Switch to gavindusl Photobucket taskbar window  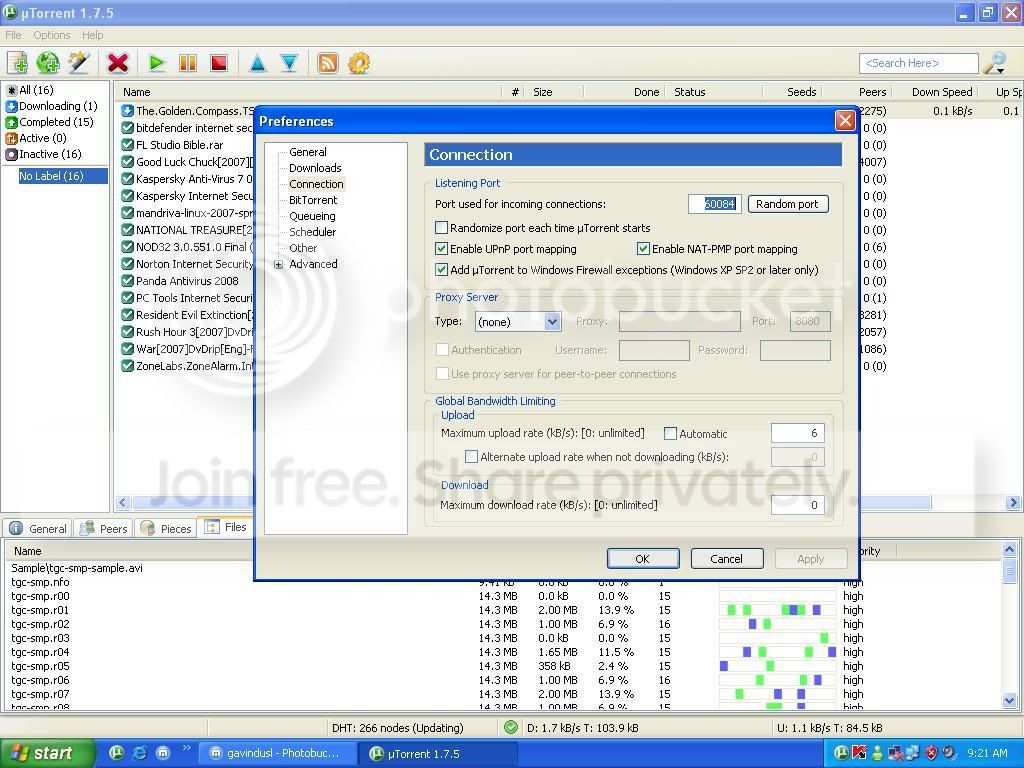[x=276, y=754]
